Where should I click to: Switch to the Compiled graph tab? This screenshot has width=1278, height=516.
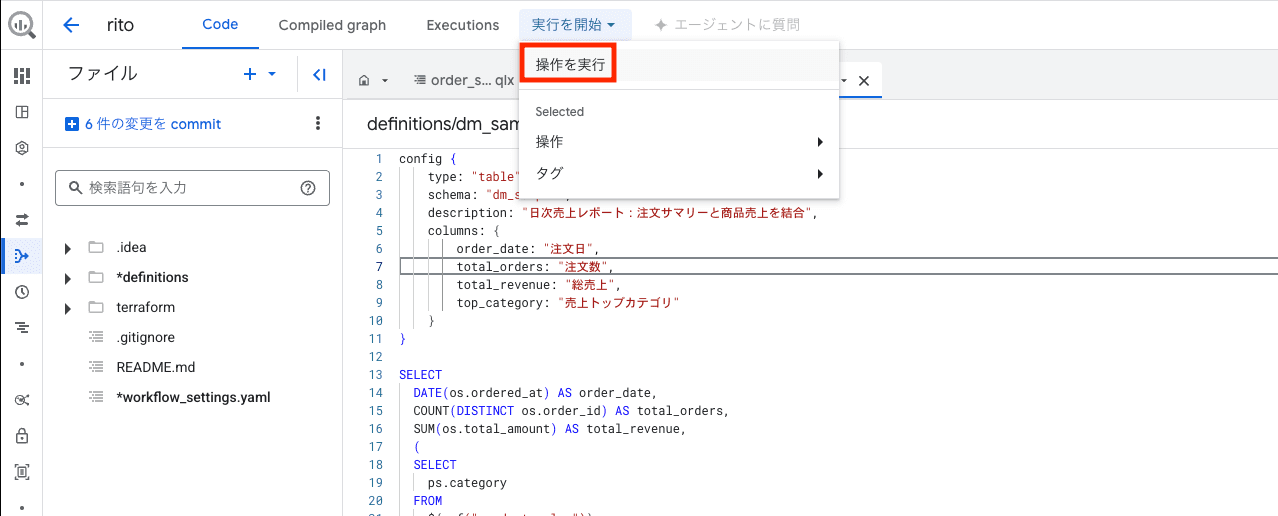[332, 25]
